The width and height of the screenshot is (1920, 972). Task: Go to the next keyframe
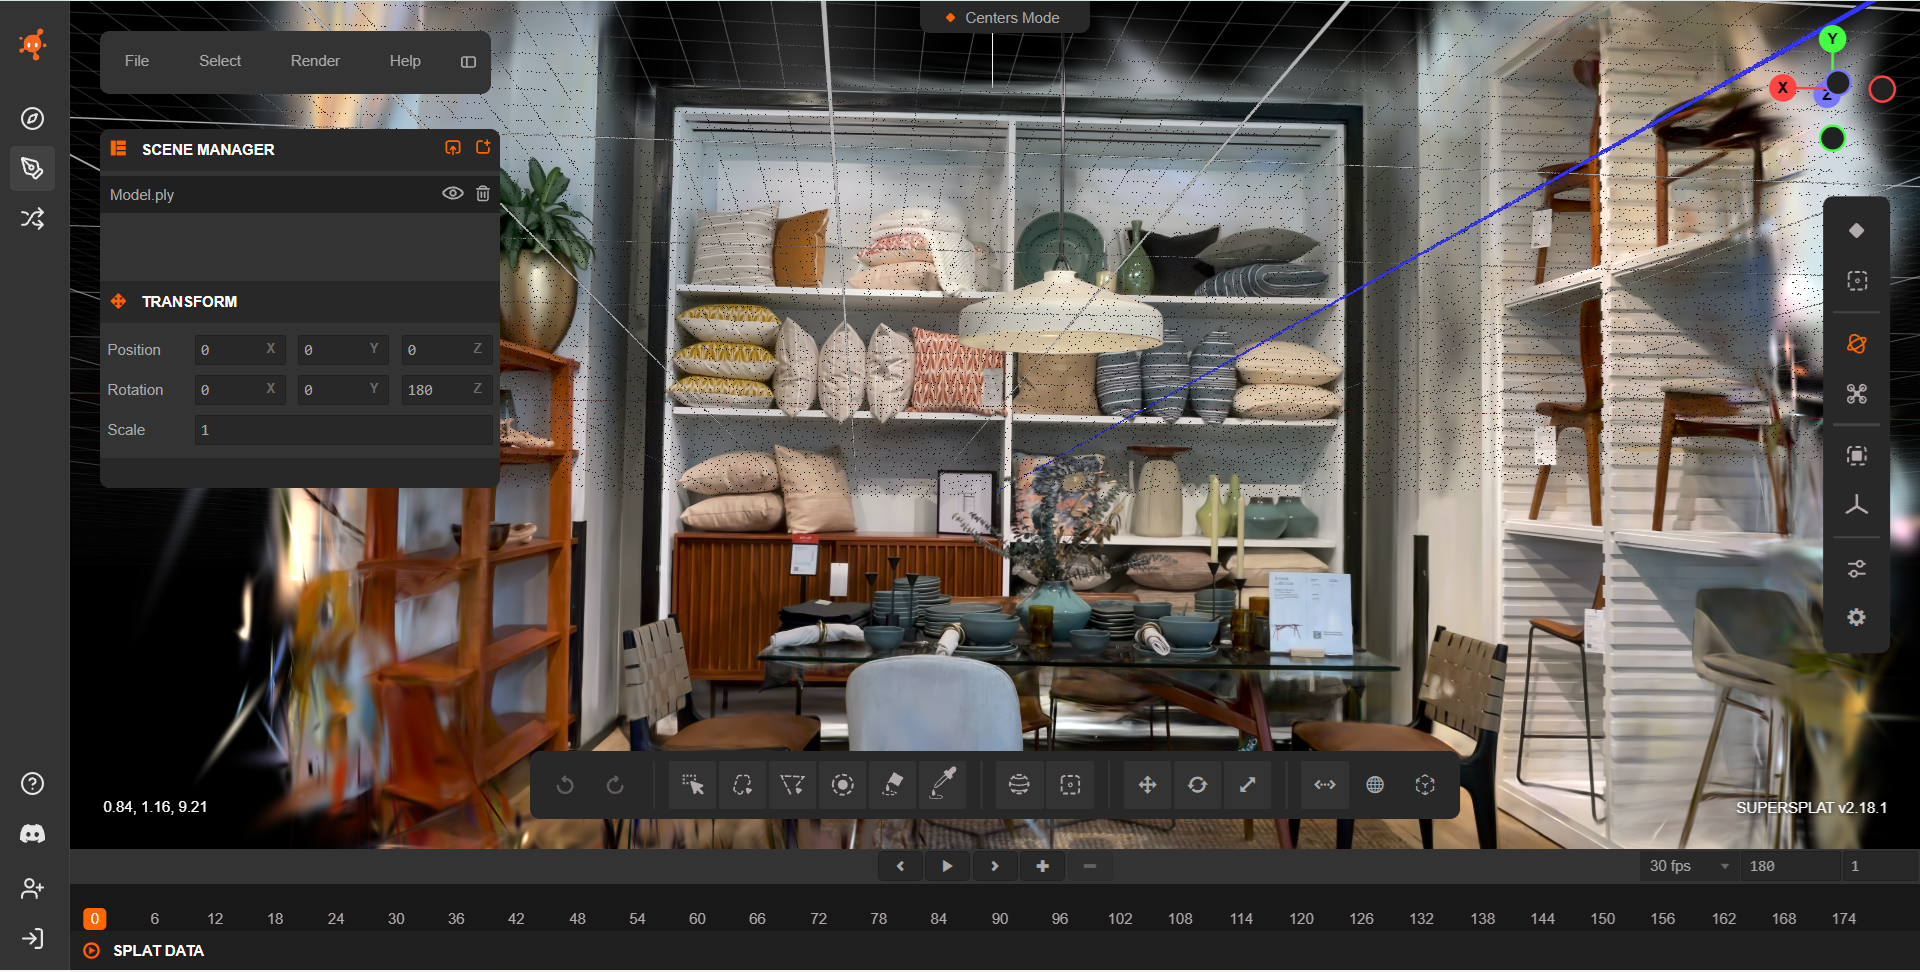pos(995,866)
